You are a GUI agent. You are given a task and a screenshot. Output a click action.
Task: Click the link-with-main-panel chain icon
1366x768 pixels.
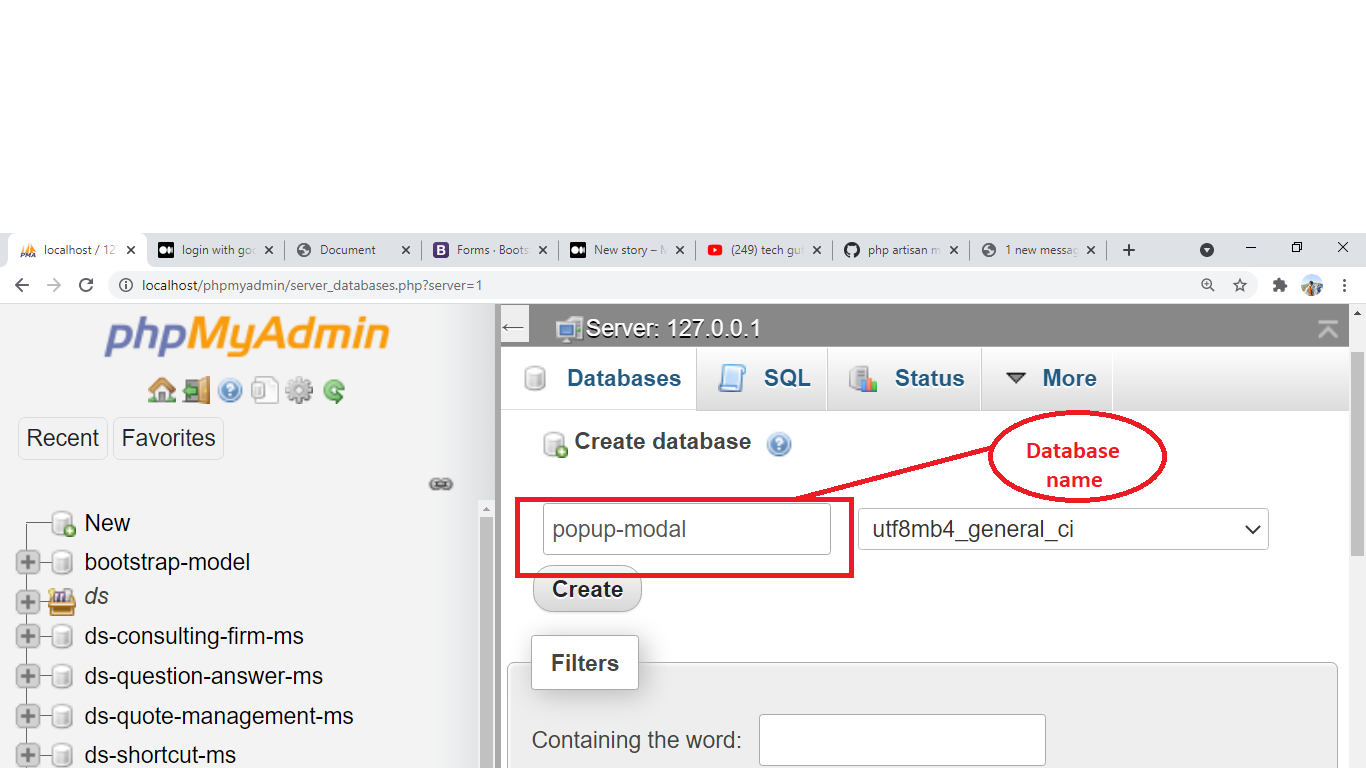[441, 484]
